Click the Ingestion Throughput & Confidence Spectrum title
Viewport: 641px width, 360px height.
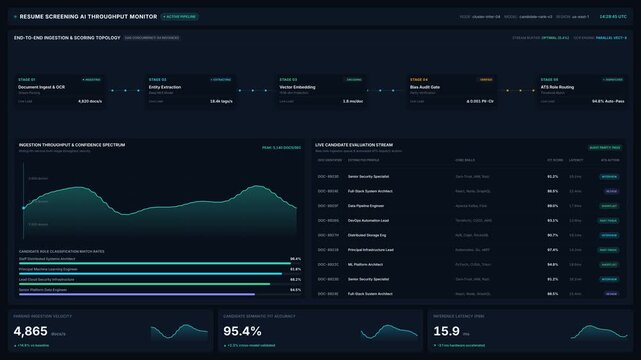pyautogui.click(x=72, y=145)
